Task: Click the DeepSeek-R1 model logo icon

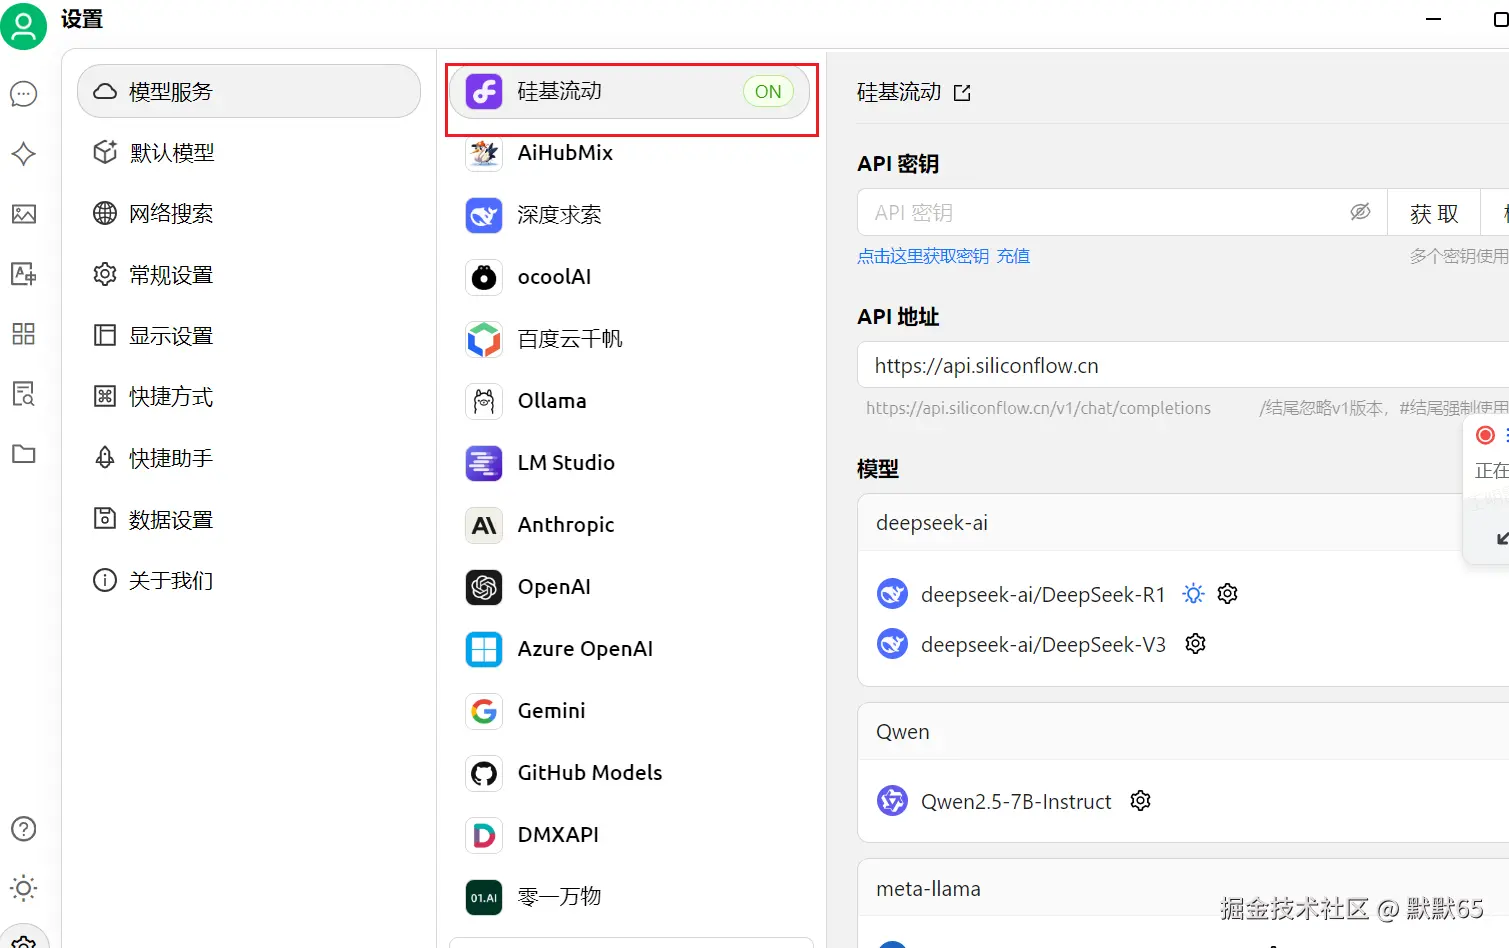Action: (892, 594)
